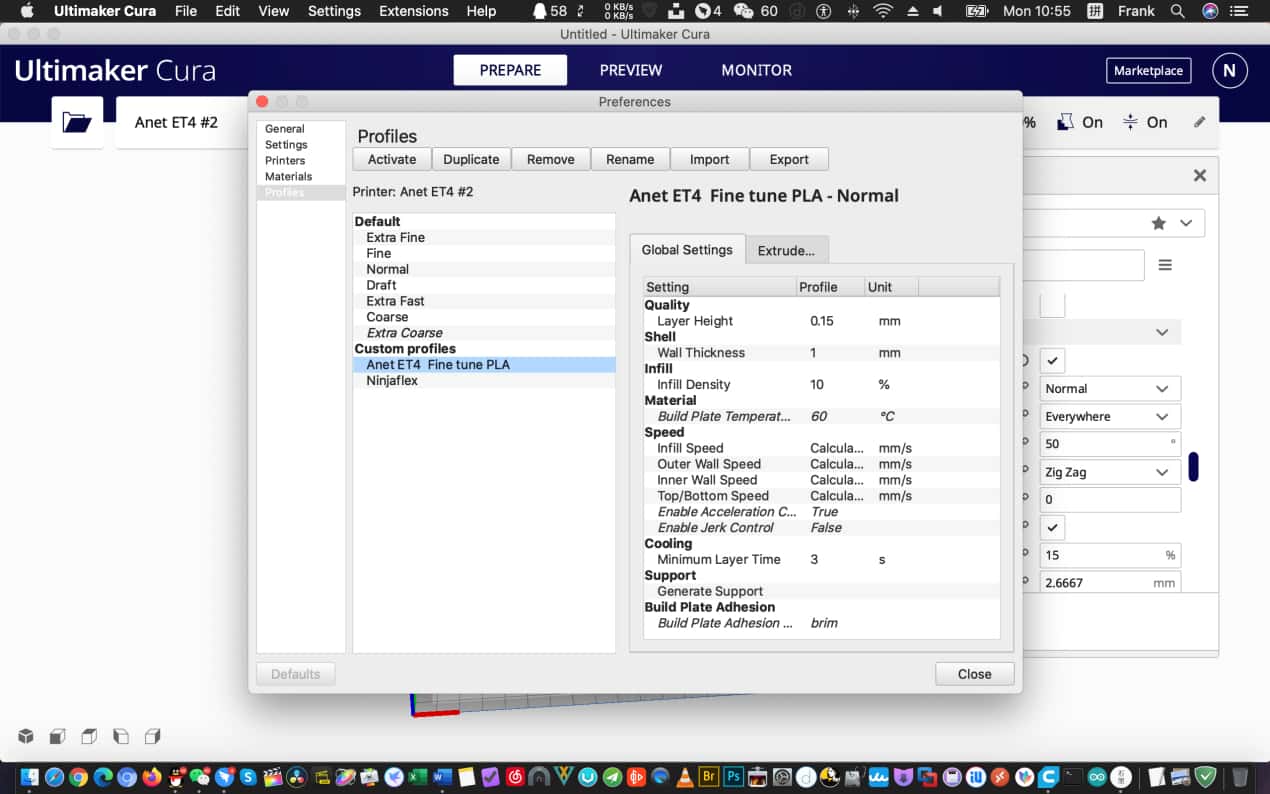This screenshot has width=1270, height=794.
Task: Click the field containing 2.6667 mm
Action: pyautogui.click(x=1110, y=582)
